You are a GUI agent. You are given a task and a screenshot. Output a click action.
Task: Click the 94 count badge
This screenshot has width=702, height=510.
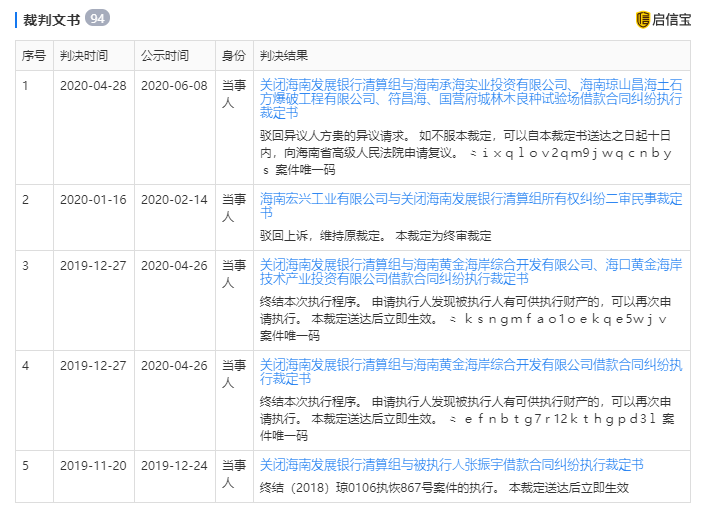click(x=98, y=19)
